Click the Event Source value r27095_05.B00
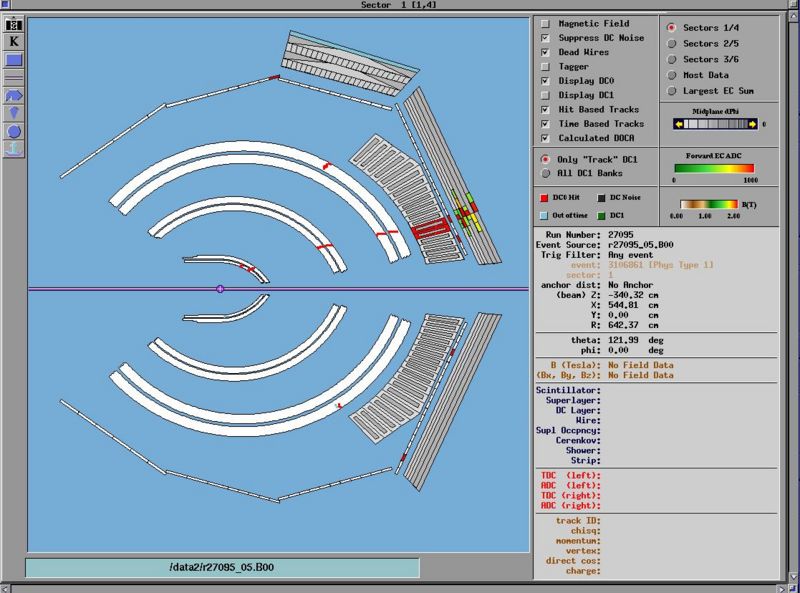 (x=640, y=245)
